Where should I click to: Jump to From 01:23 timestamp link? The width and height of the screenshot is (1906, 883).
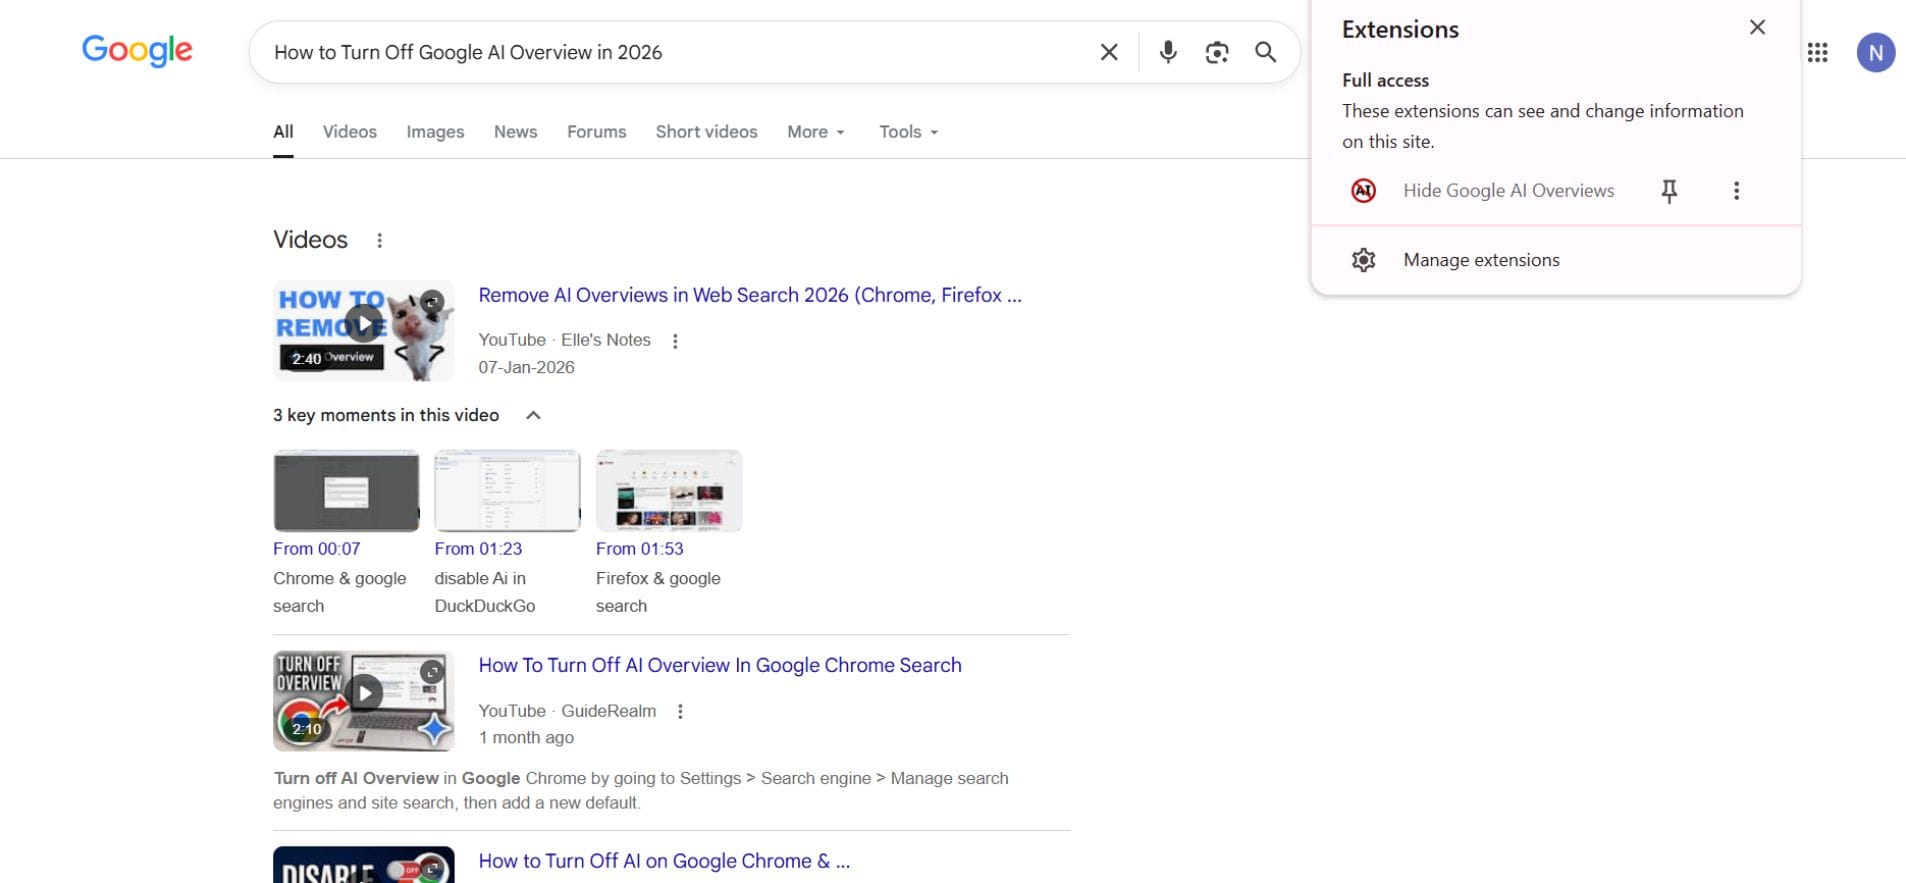tap(478, 549)
